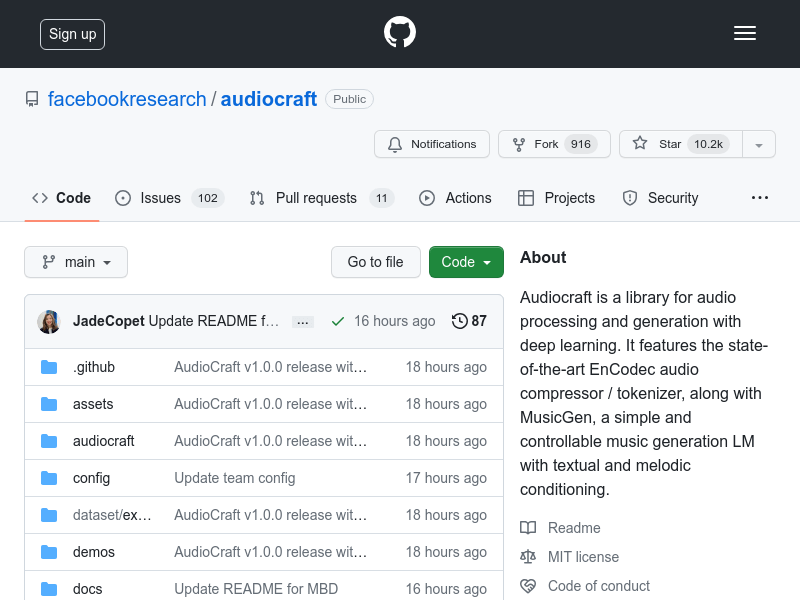The height and width of the screenshot is (600, 800).
Task: Click the docs folder icon
Action: click(x=49, y=589)
